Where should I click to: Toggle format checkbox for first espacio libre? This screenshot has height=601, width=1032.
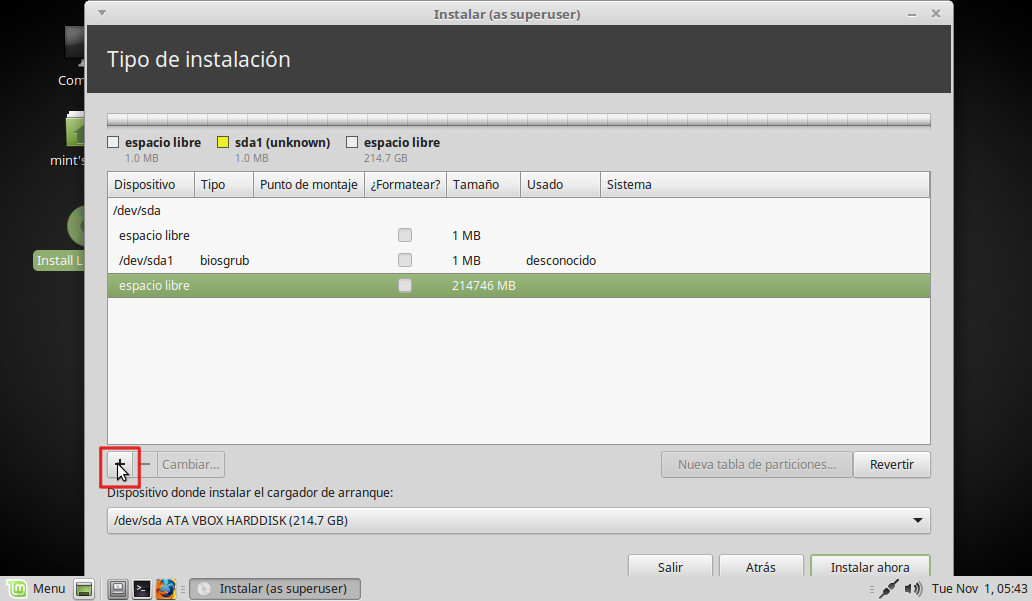point(405,235)
